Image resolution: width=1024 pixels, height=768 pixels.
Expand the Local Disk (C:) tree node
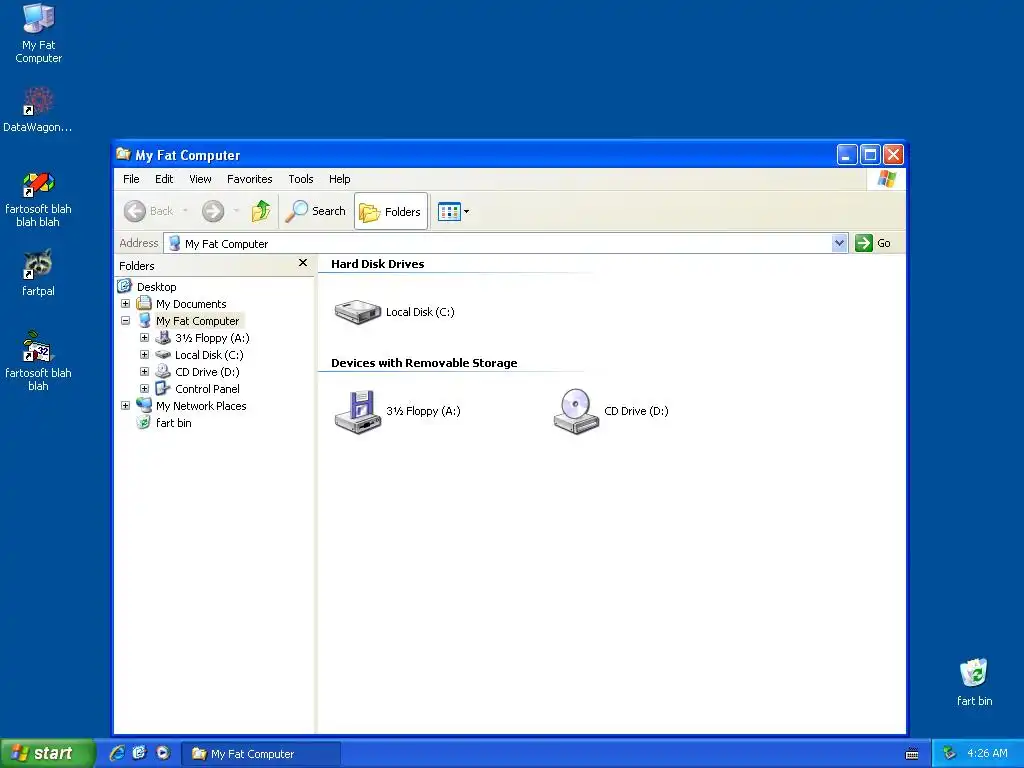tap(144, 355)
